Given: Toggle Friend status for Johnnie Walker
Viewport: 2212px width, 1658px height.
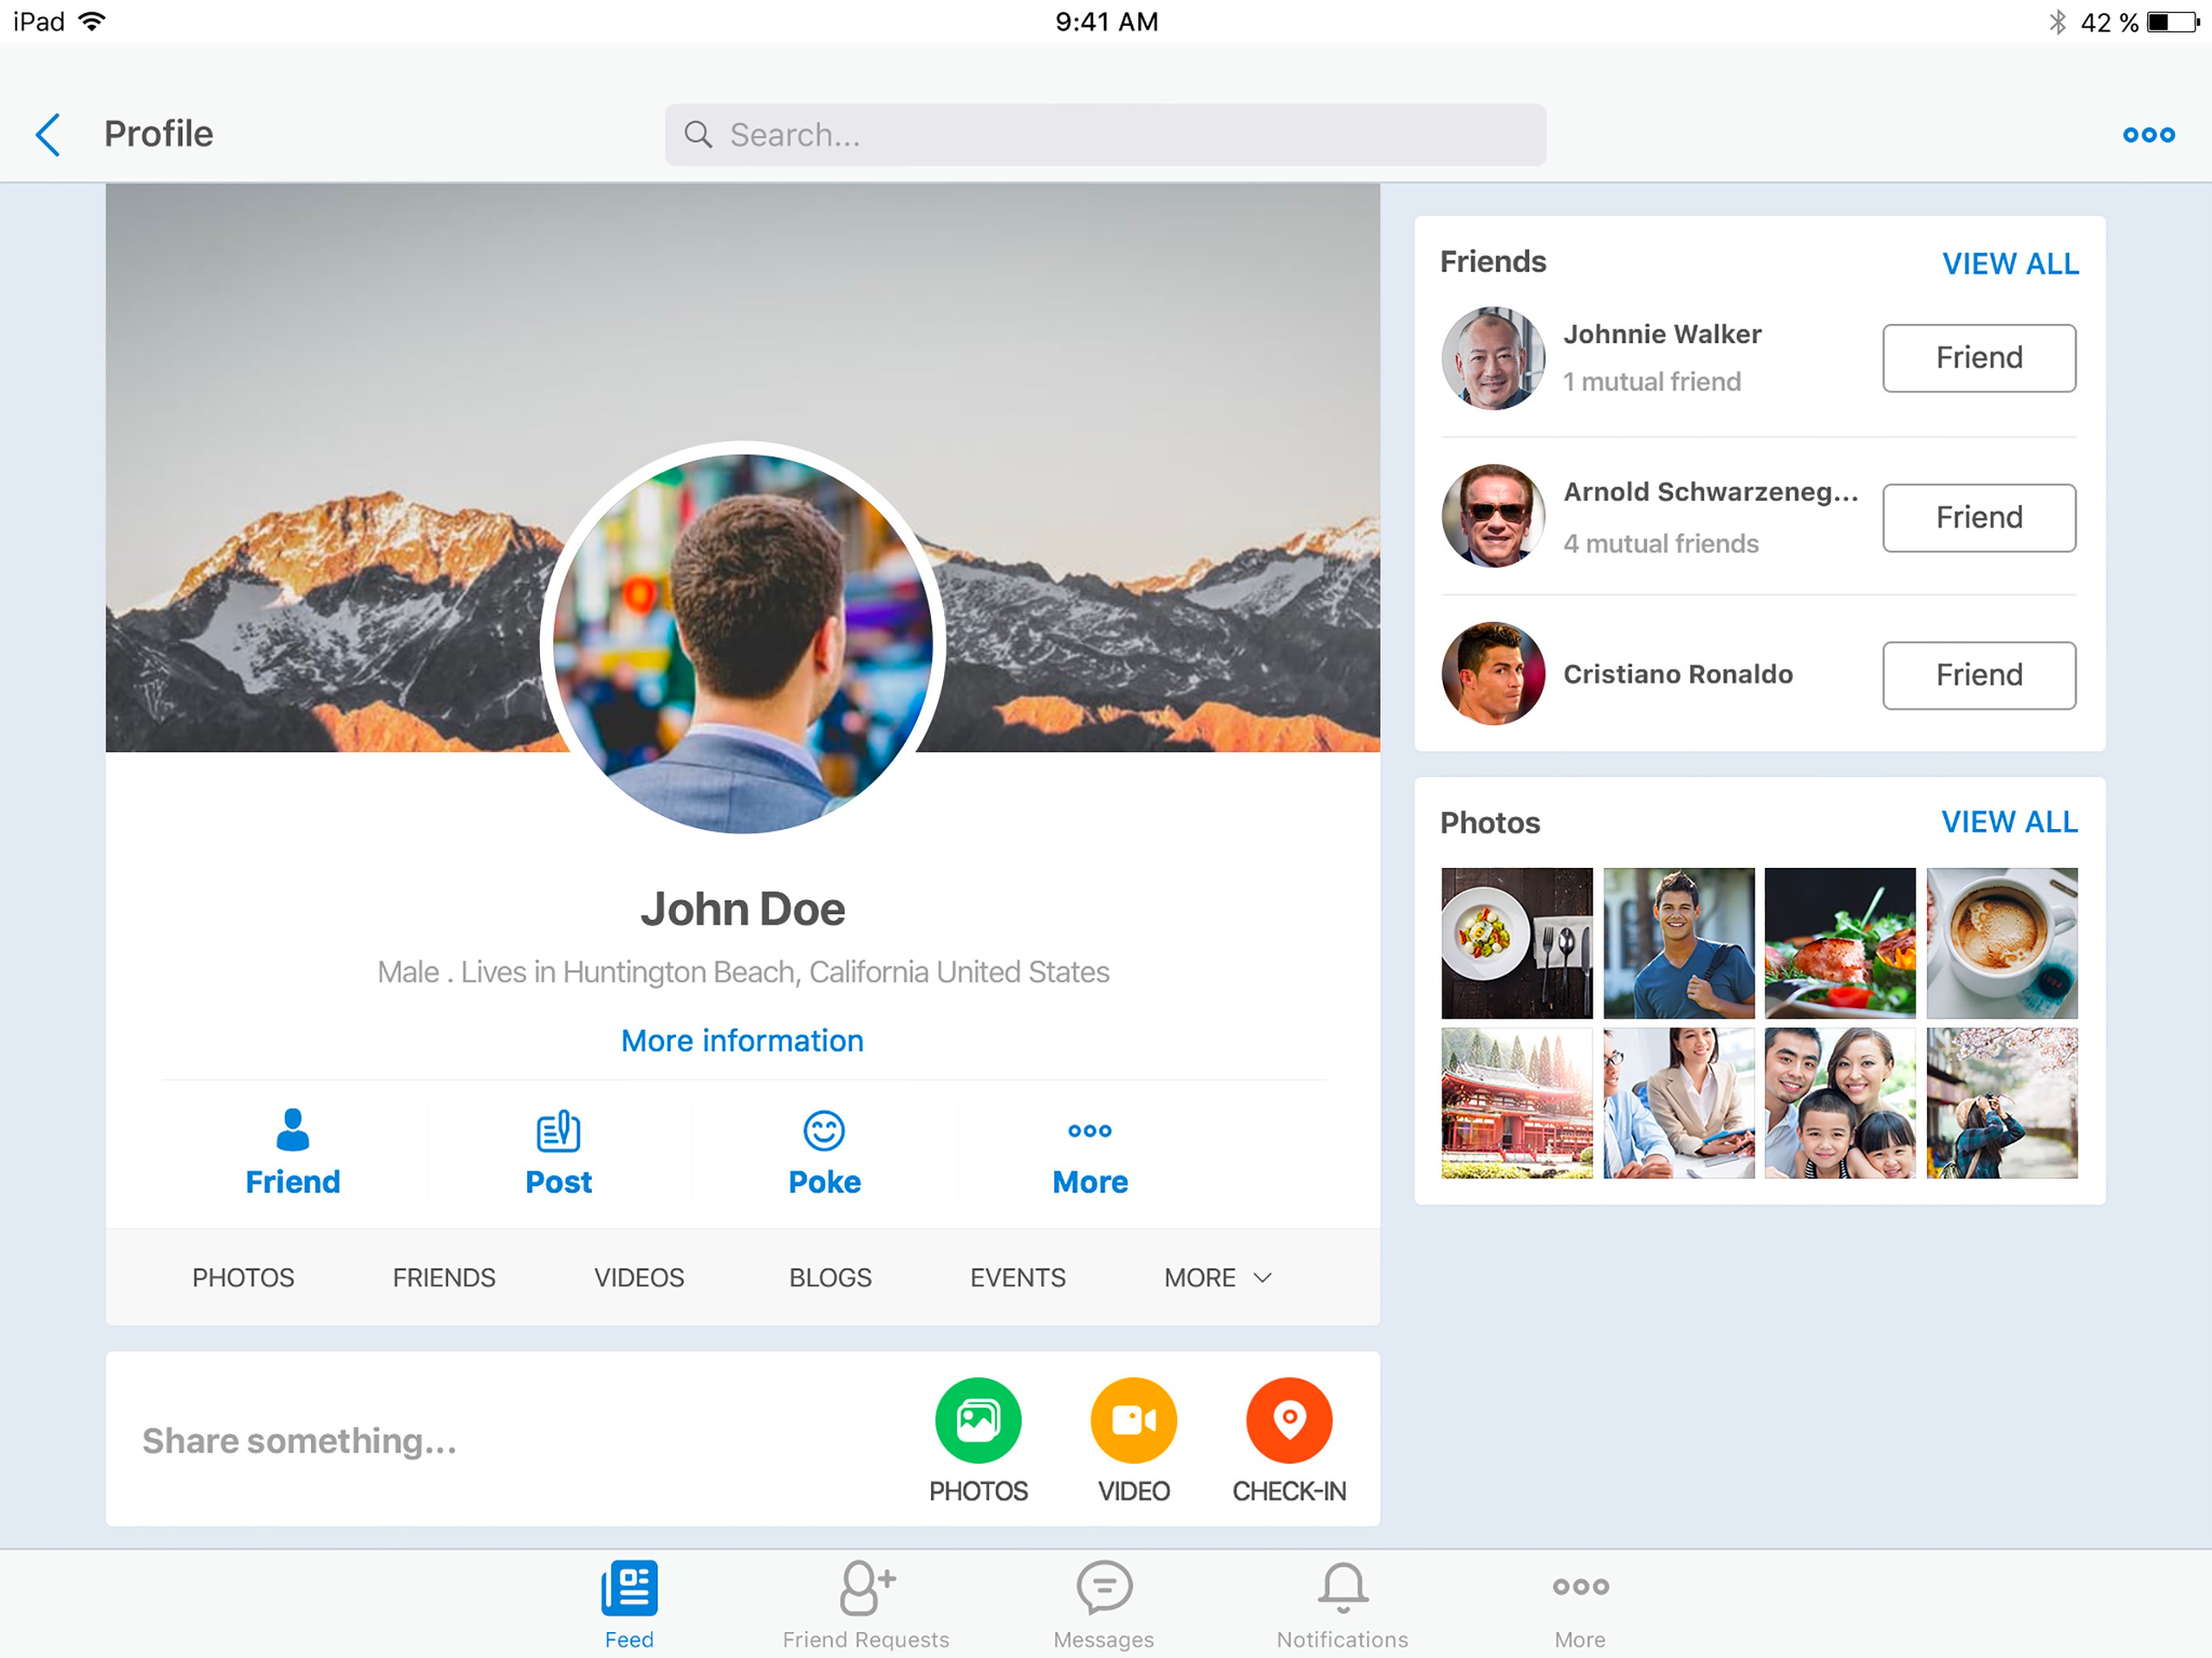Looking at the screenshot, I should click(x=1978, y=358).
